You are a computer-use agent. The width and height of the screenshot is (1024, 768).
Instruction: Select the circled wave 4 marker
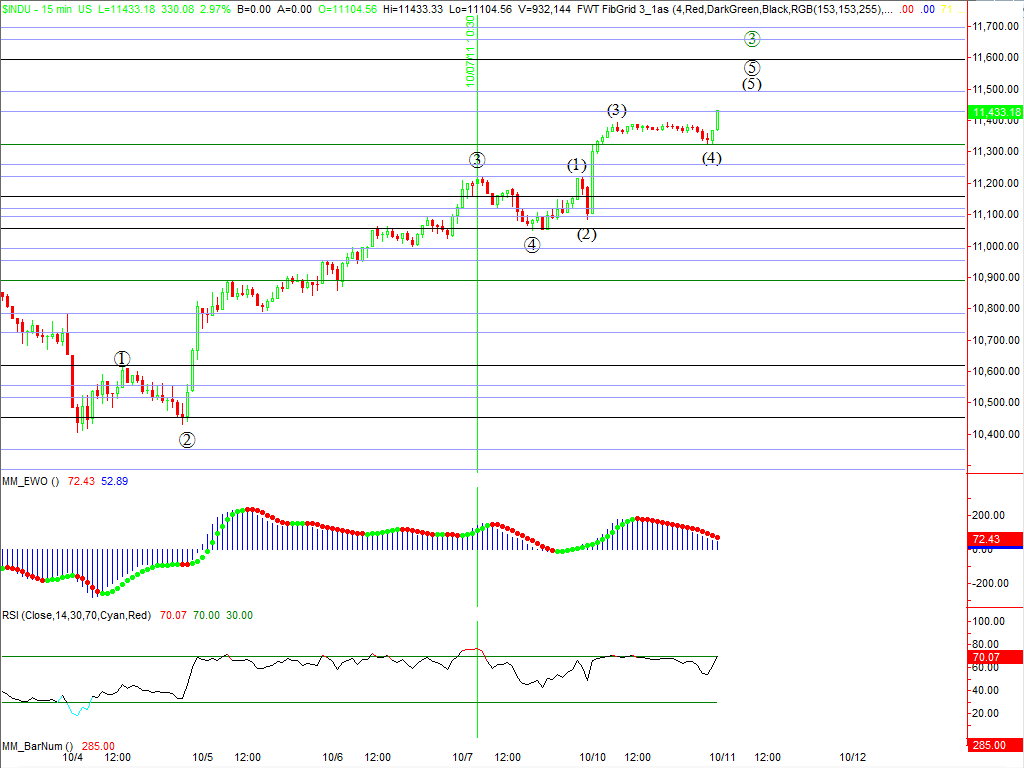(x=532, y=245)
